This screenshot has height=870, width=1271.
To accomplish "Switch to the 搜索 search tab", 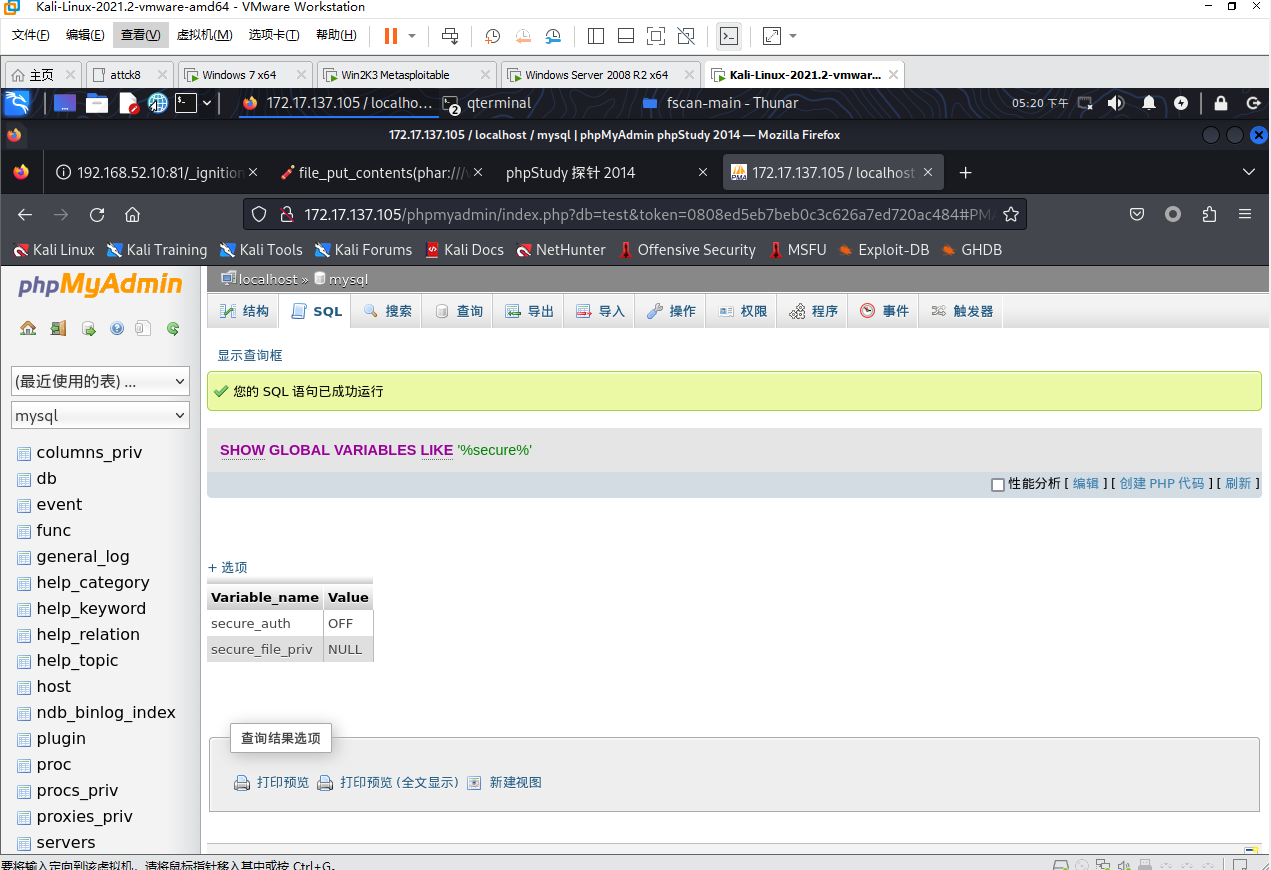I will tap(387, 311).
